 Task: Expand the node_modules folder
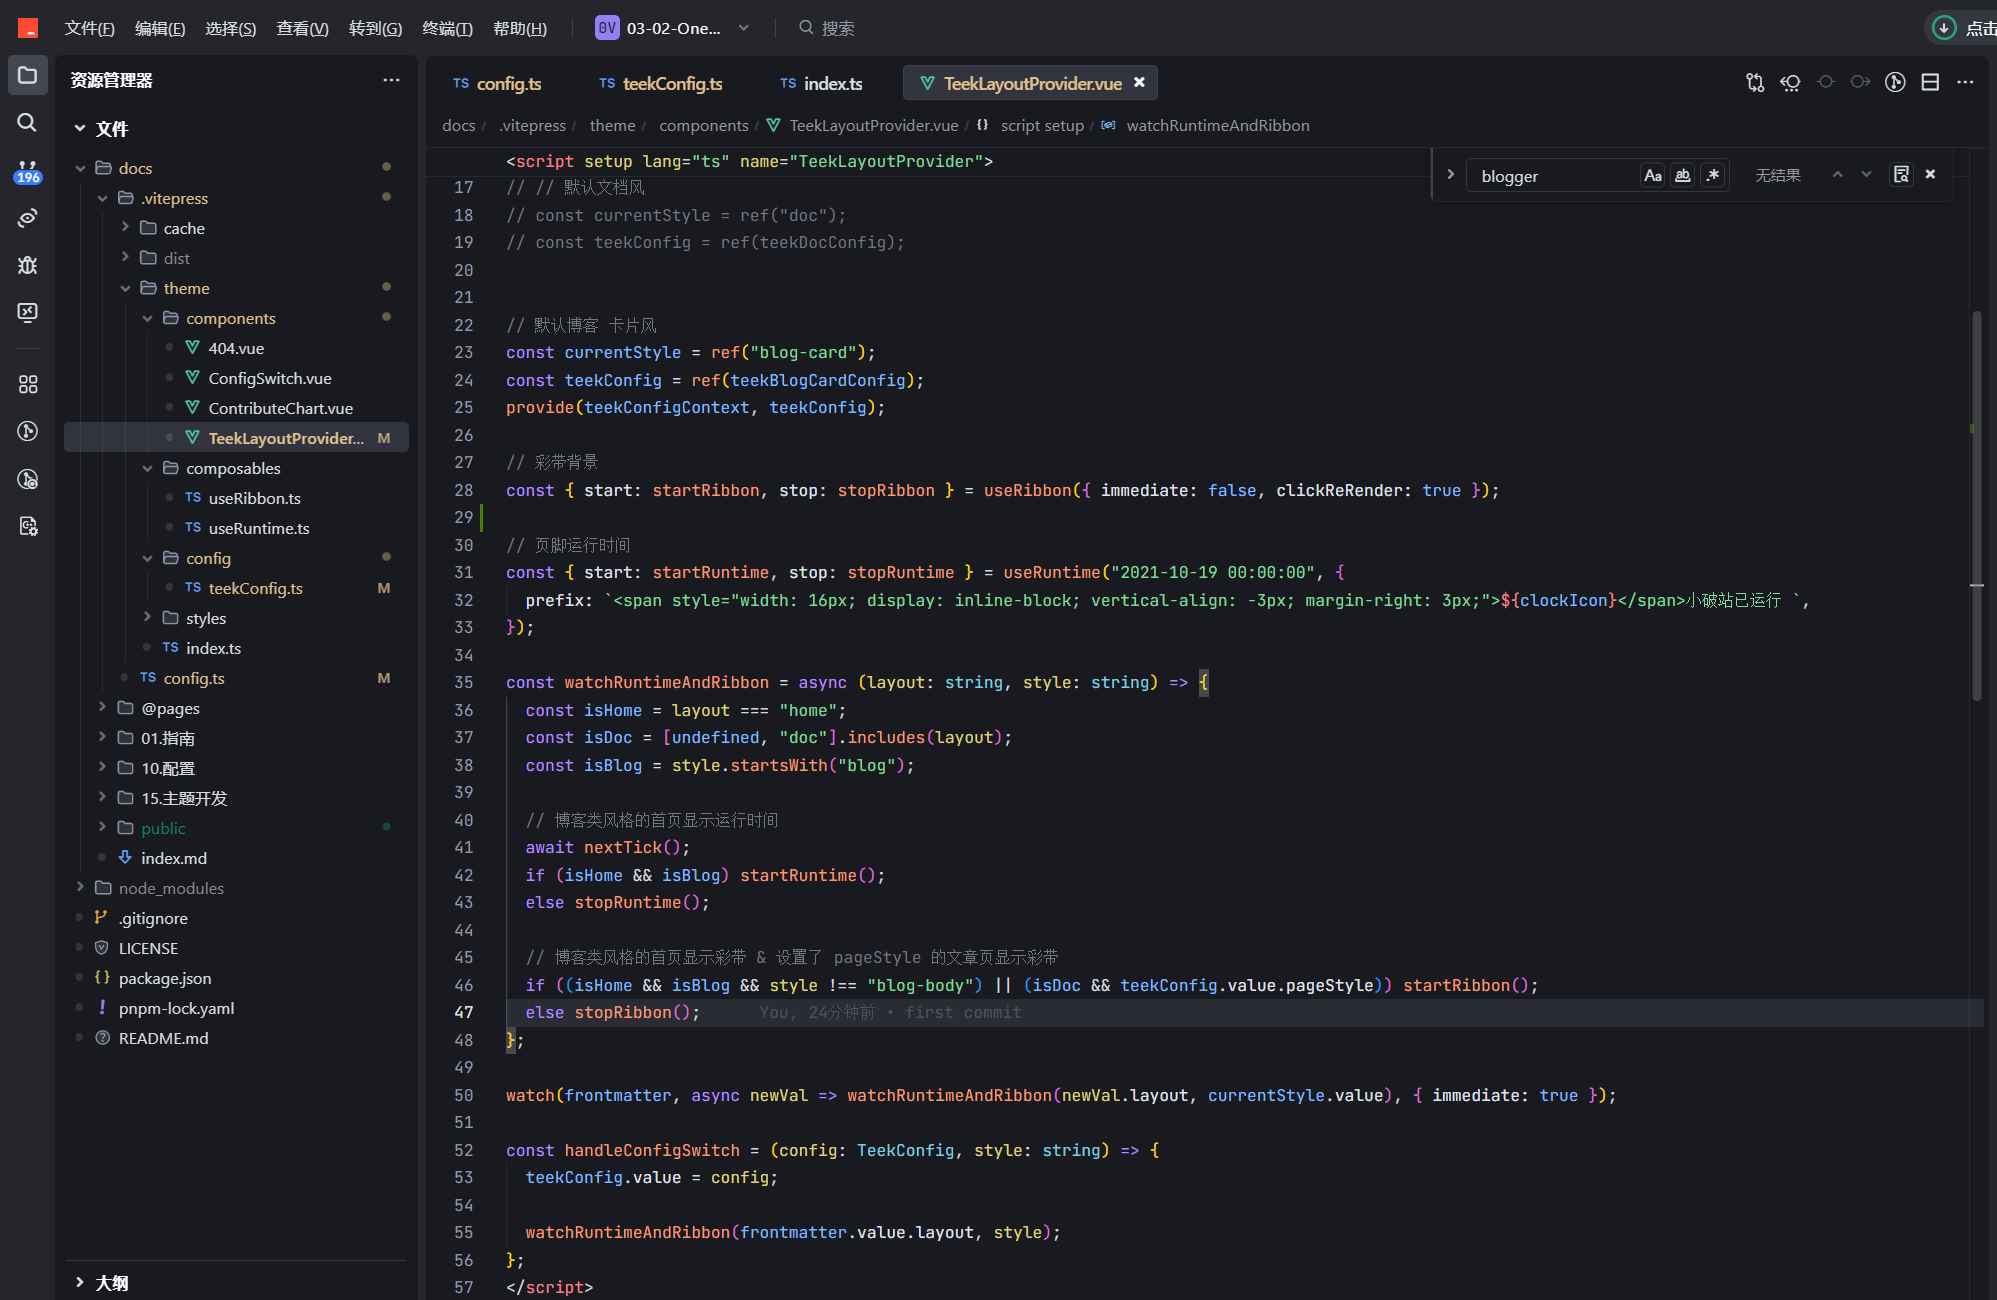tap(80, 888)
